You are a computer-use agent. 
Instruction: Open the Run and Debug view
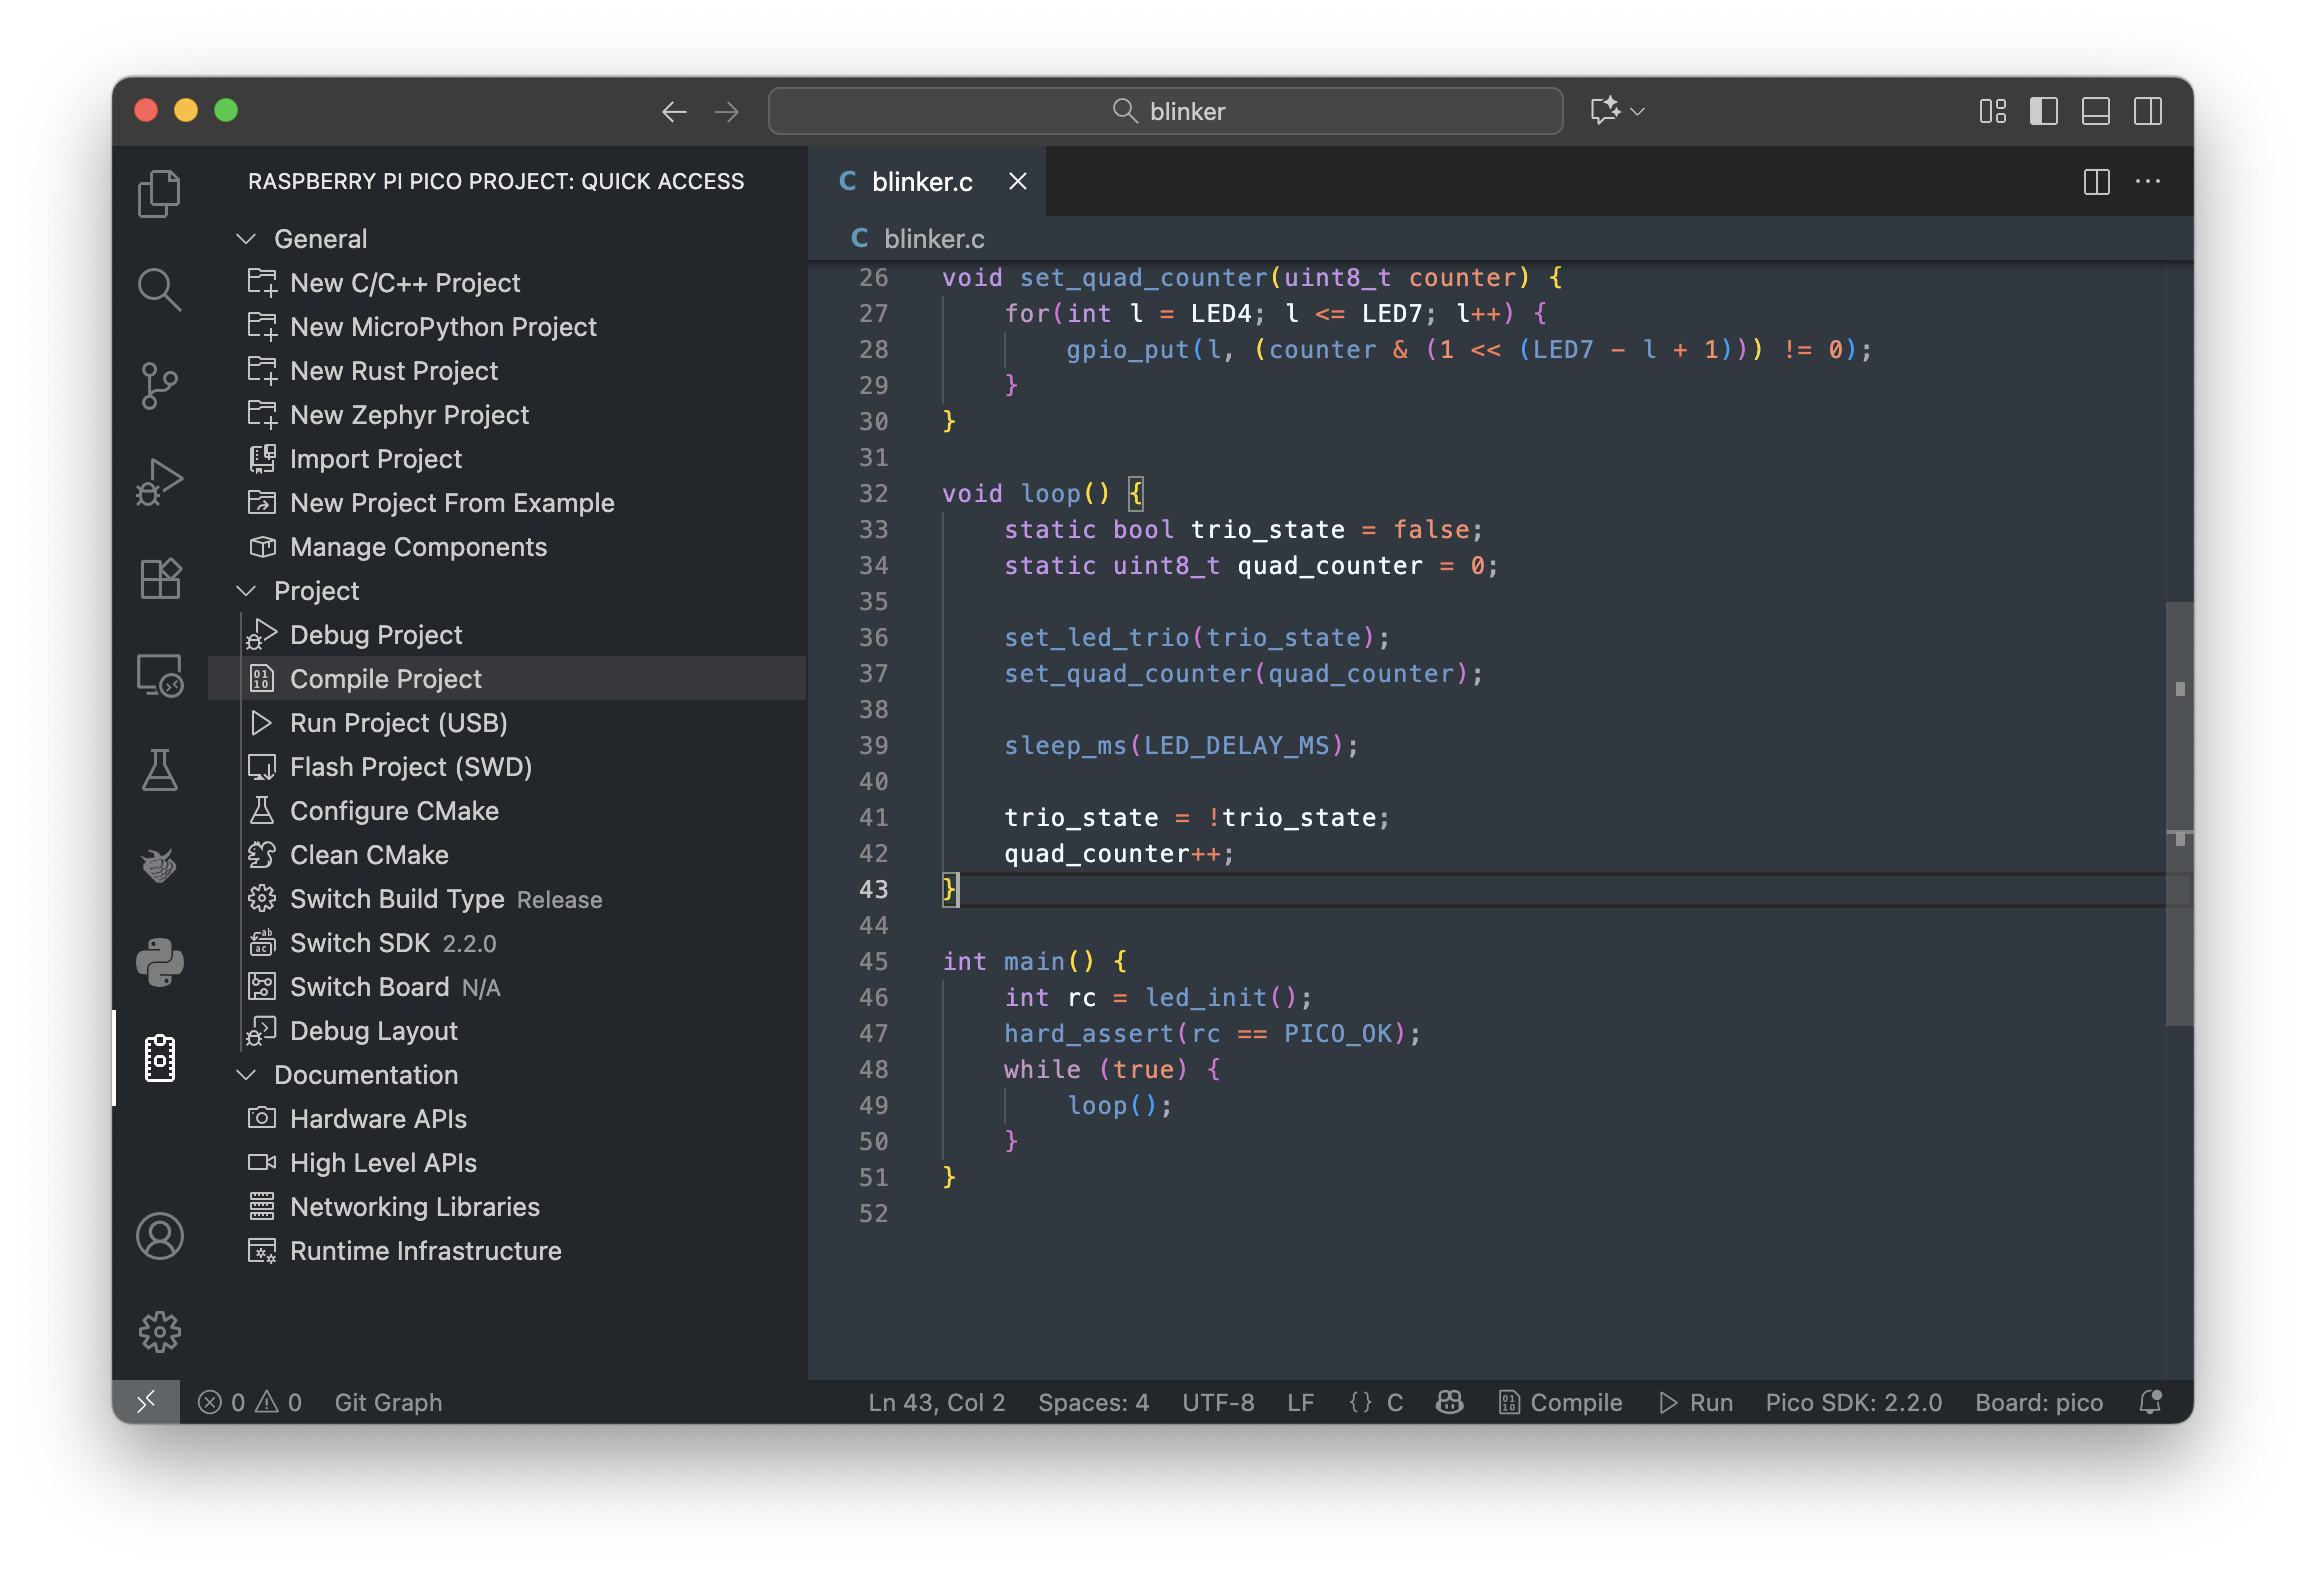pyautogui.click(x=159, y=482)
